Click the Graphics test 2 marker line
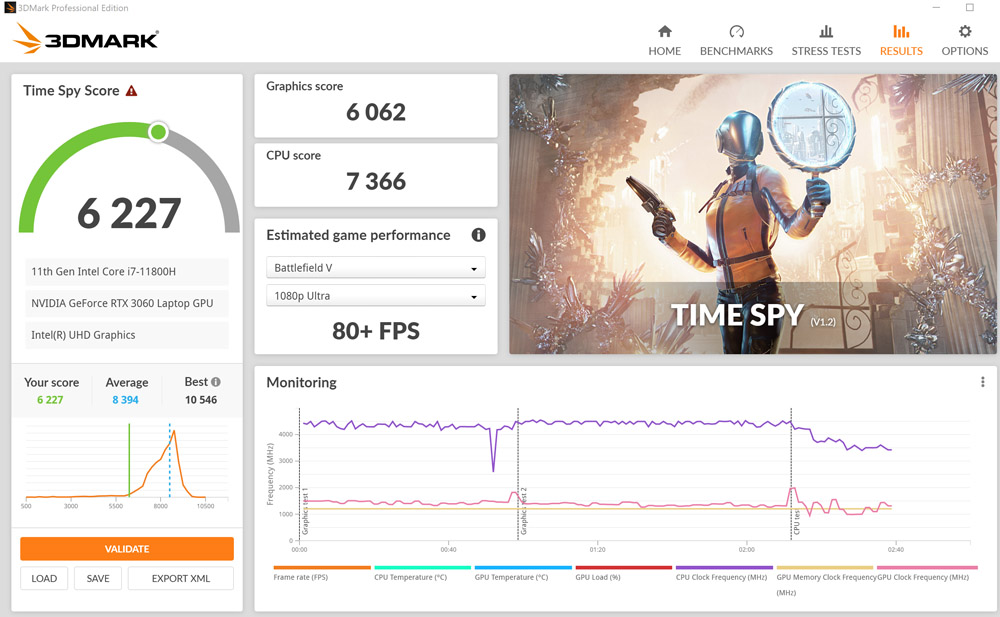Screen dimensions: 1000x617 click(x=518, y=475)
